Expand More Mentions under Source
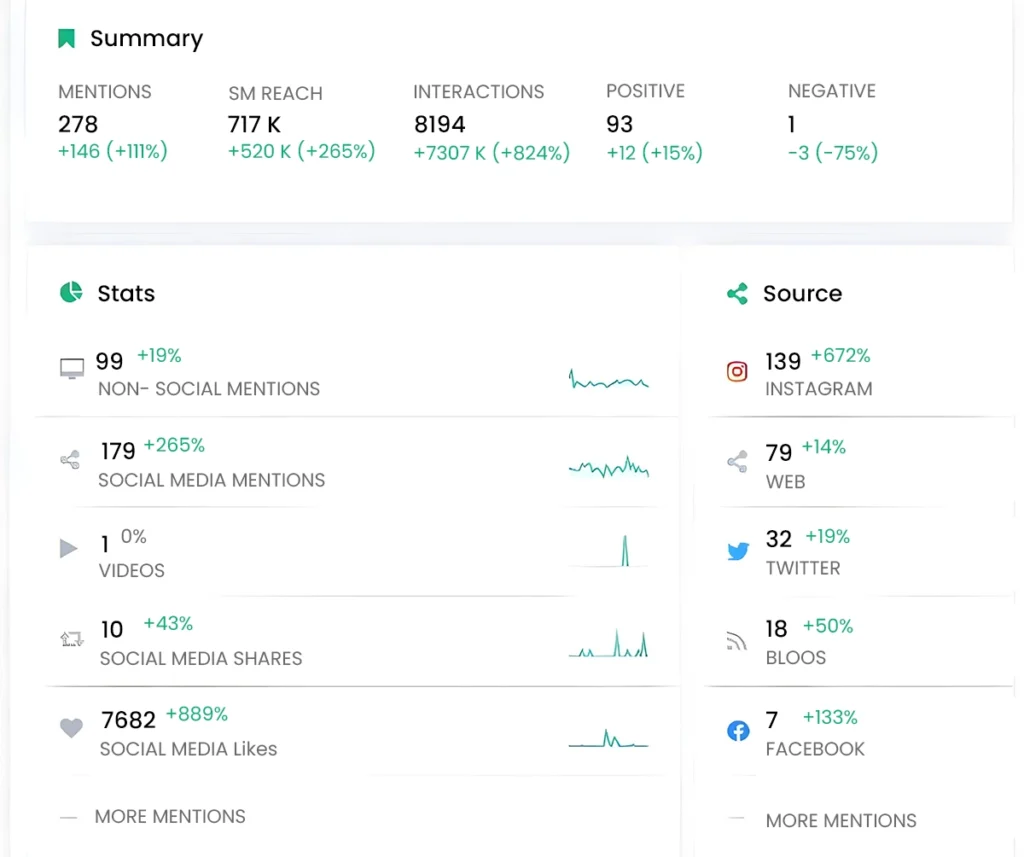The width and height of the screenshot is (1024, 857). click(x=840, y=821)
